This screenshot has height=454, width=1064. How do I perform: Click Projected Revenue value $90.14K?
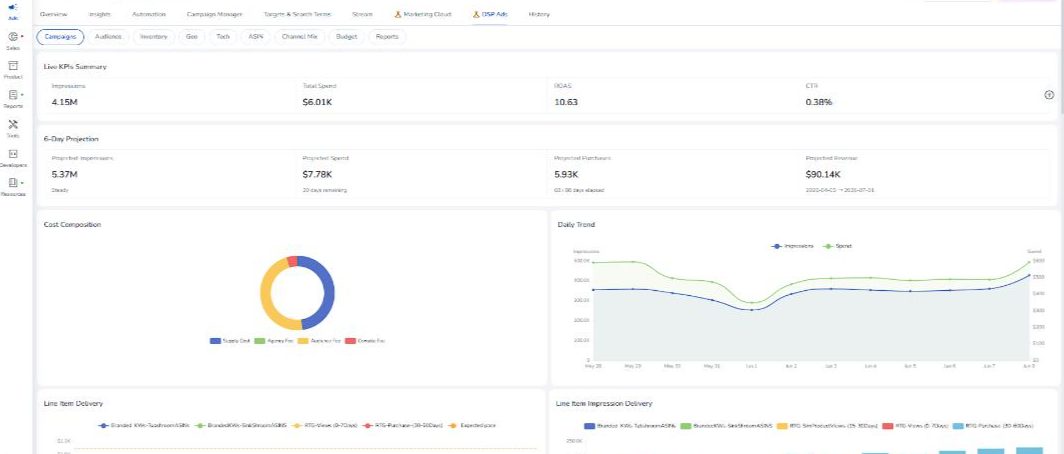pyautogui.click(x=822, y=174)
